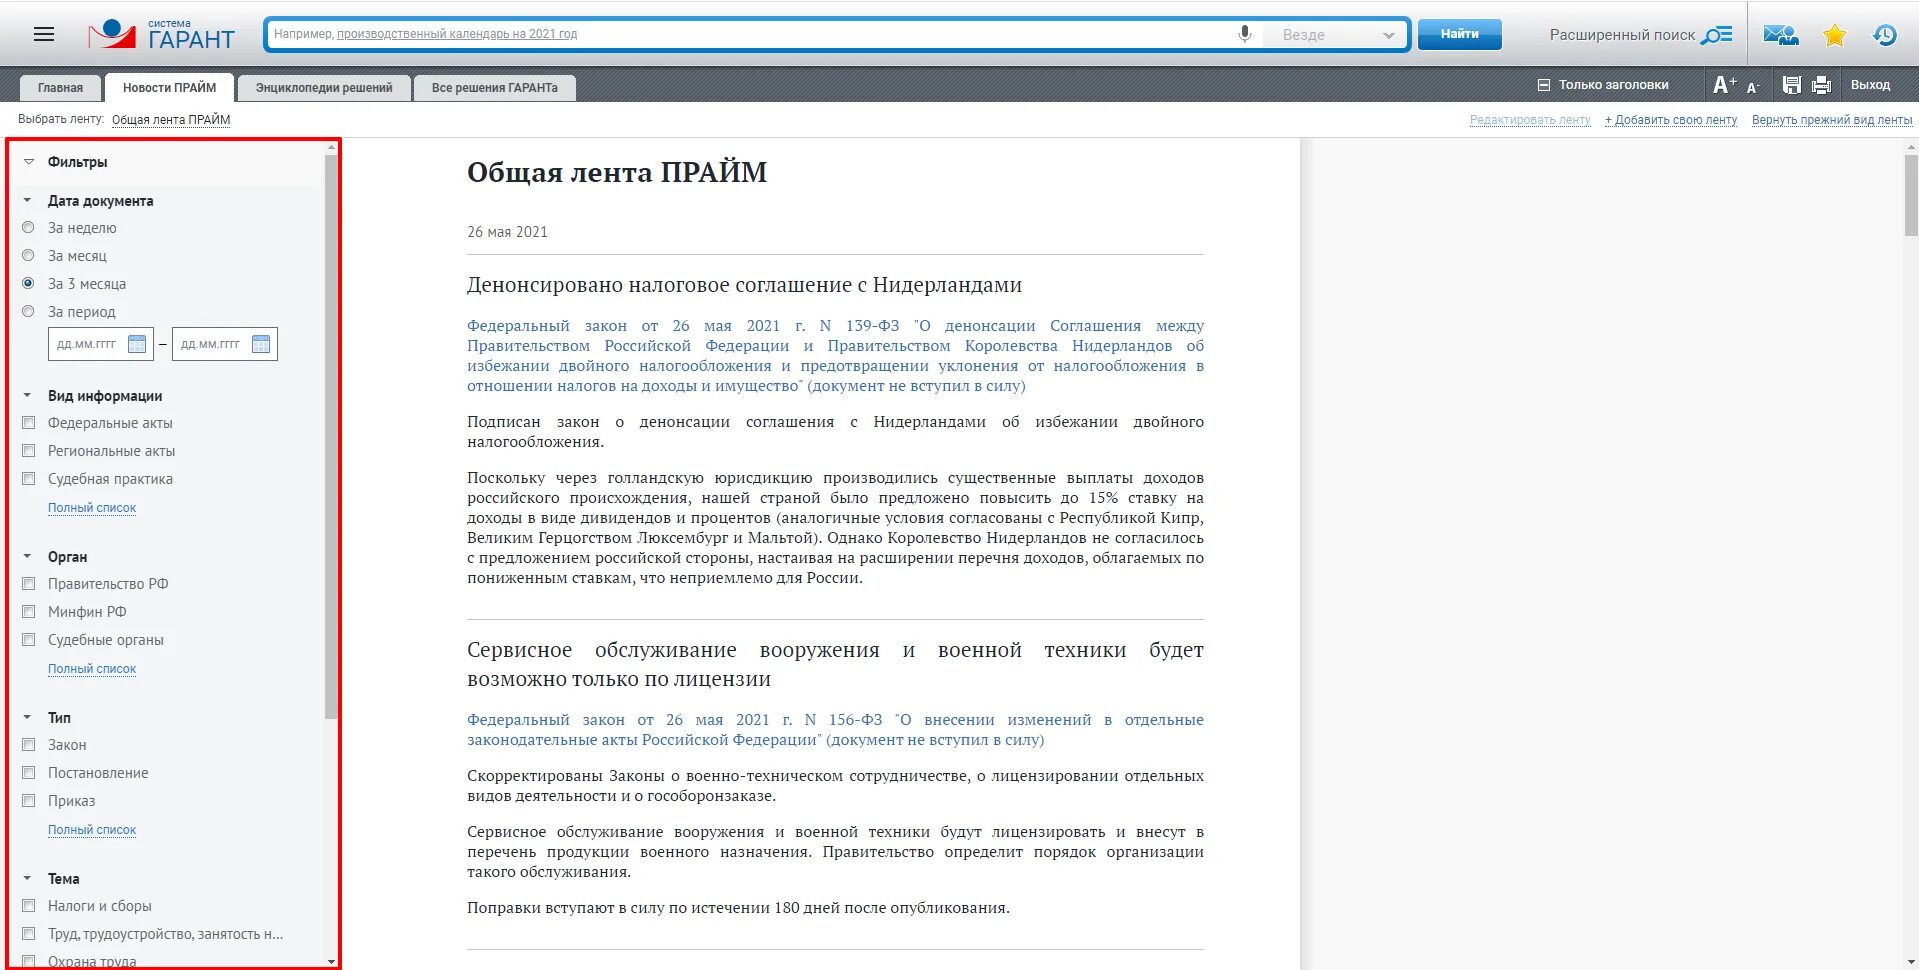Open favorites star icon

tap(1834, 35)
